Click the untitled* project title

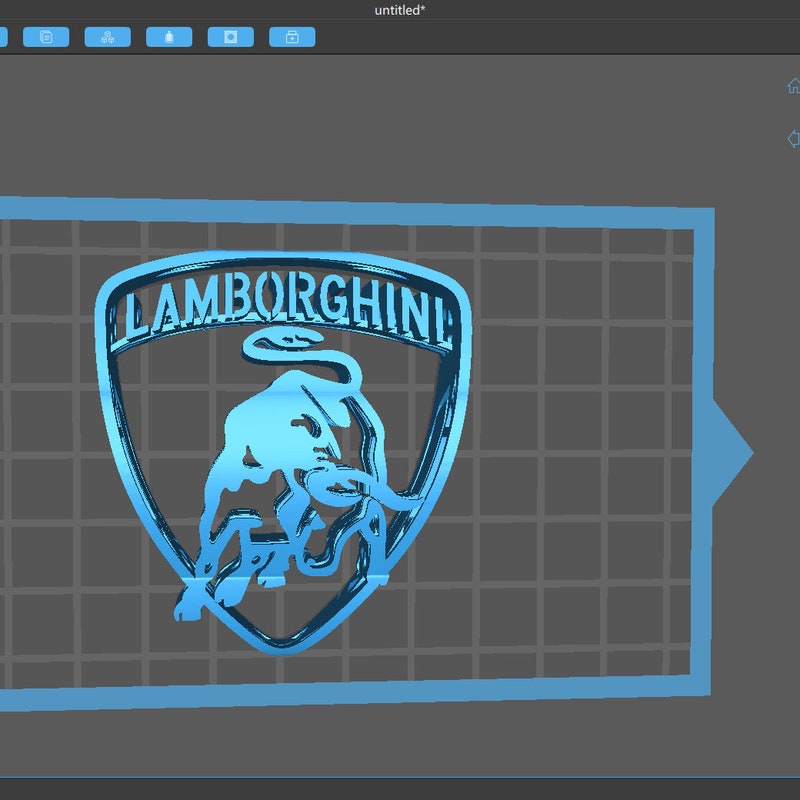coord(399,9)
